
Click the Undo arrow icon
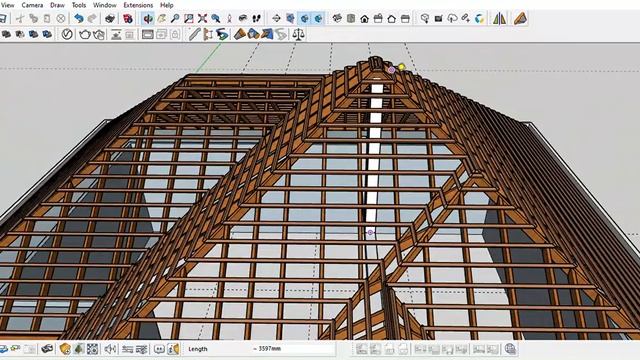[x=79, y=18]
